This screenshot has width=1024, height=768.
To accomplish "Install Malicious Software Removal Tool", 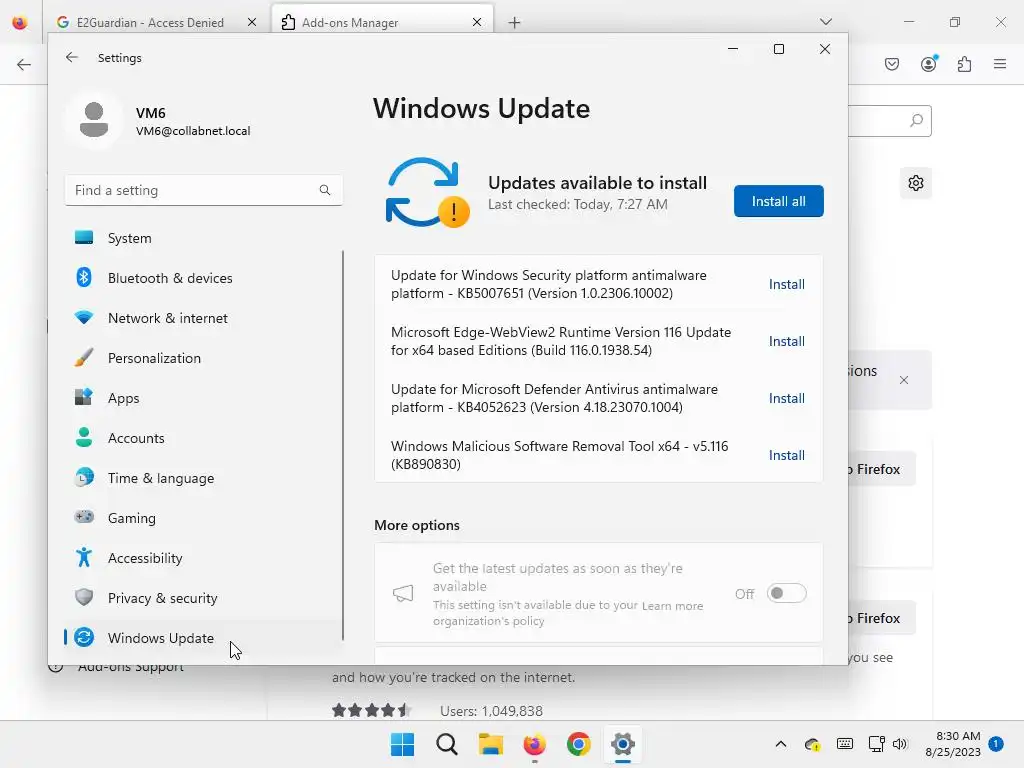I will (786, 455).
